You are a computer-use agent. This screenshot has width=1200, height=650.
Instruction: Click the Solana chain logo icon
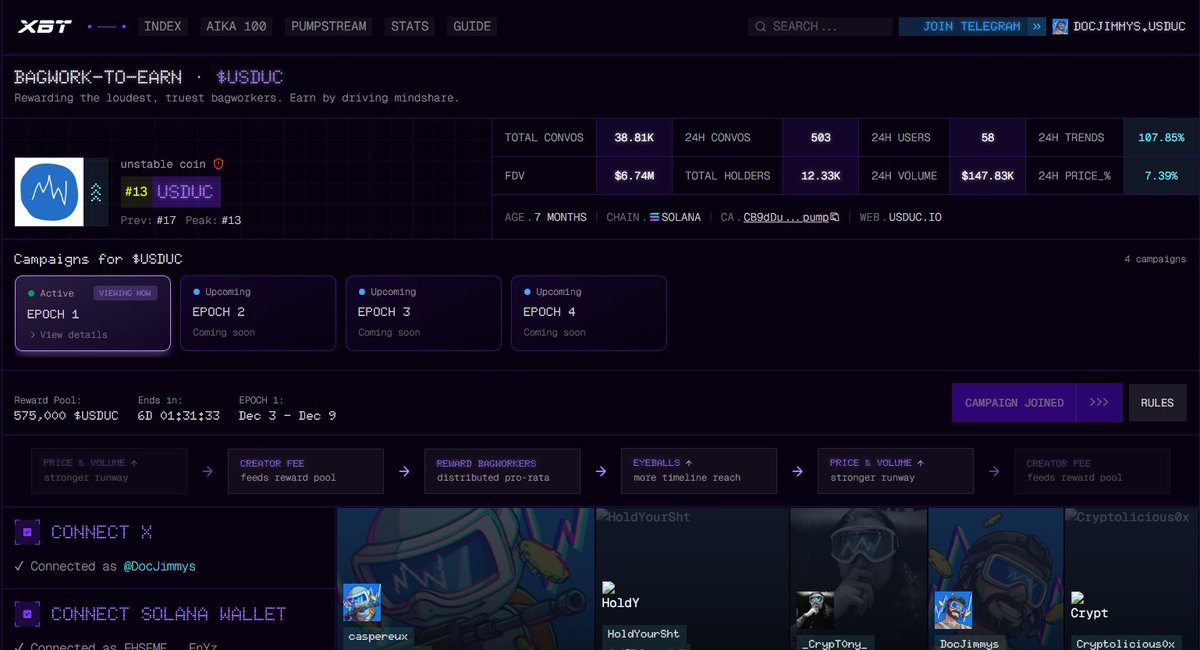655,217
